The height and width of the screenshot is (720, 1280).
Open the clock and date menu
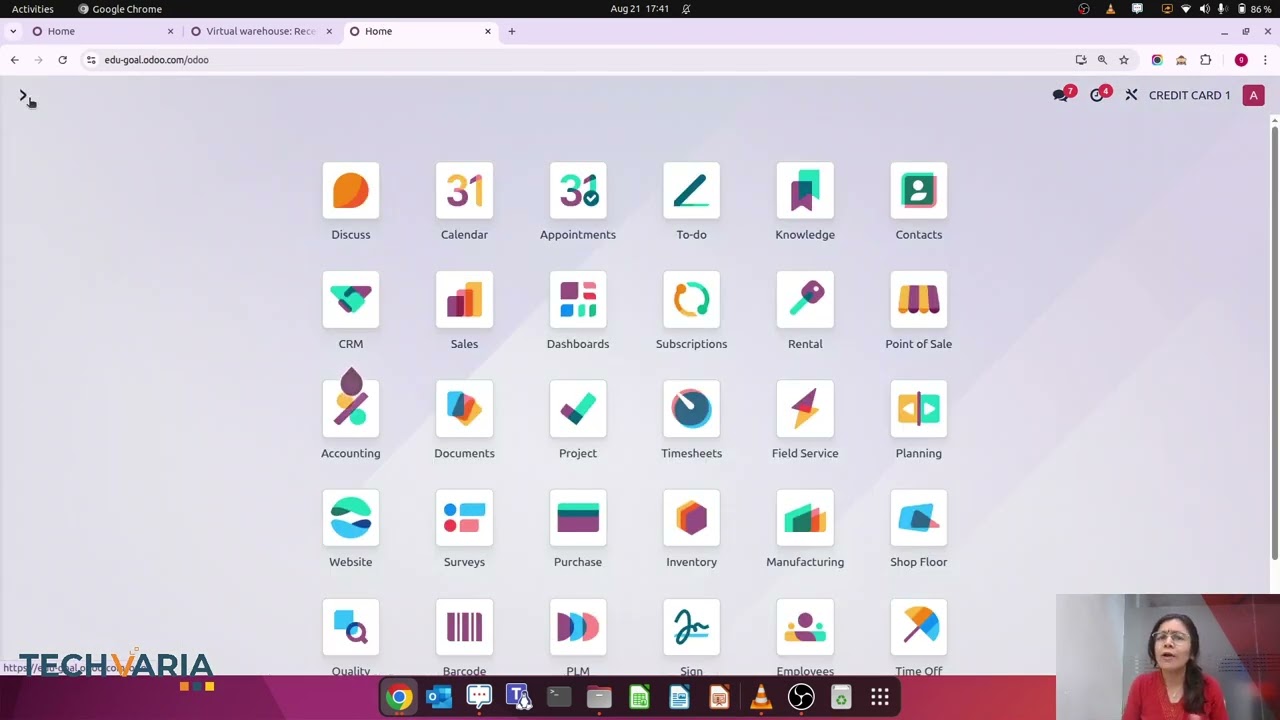point(639,9)
